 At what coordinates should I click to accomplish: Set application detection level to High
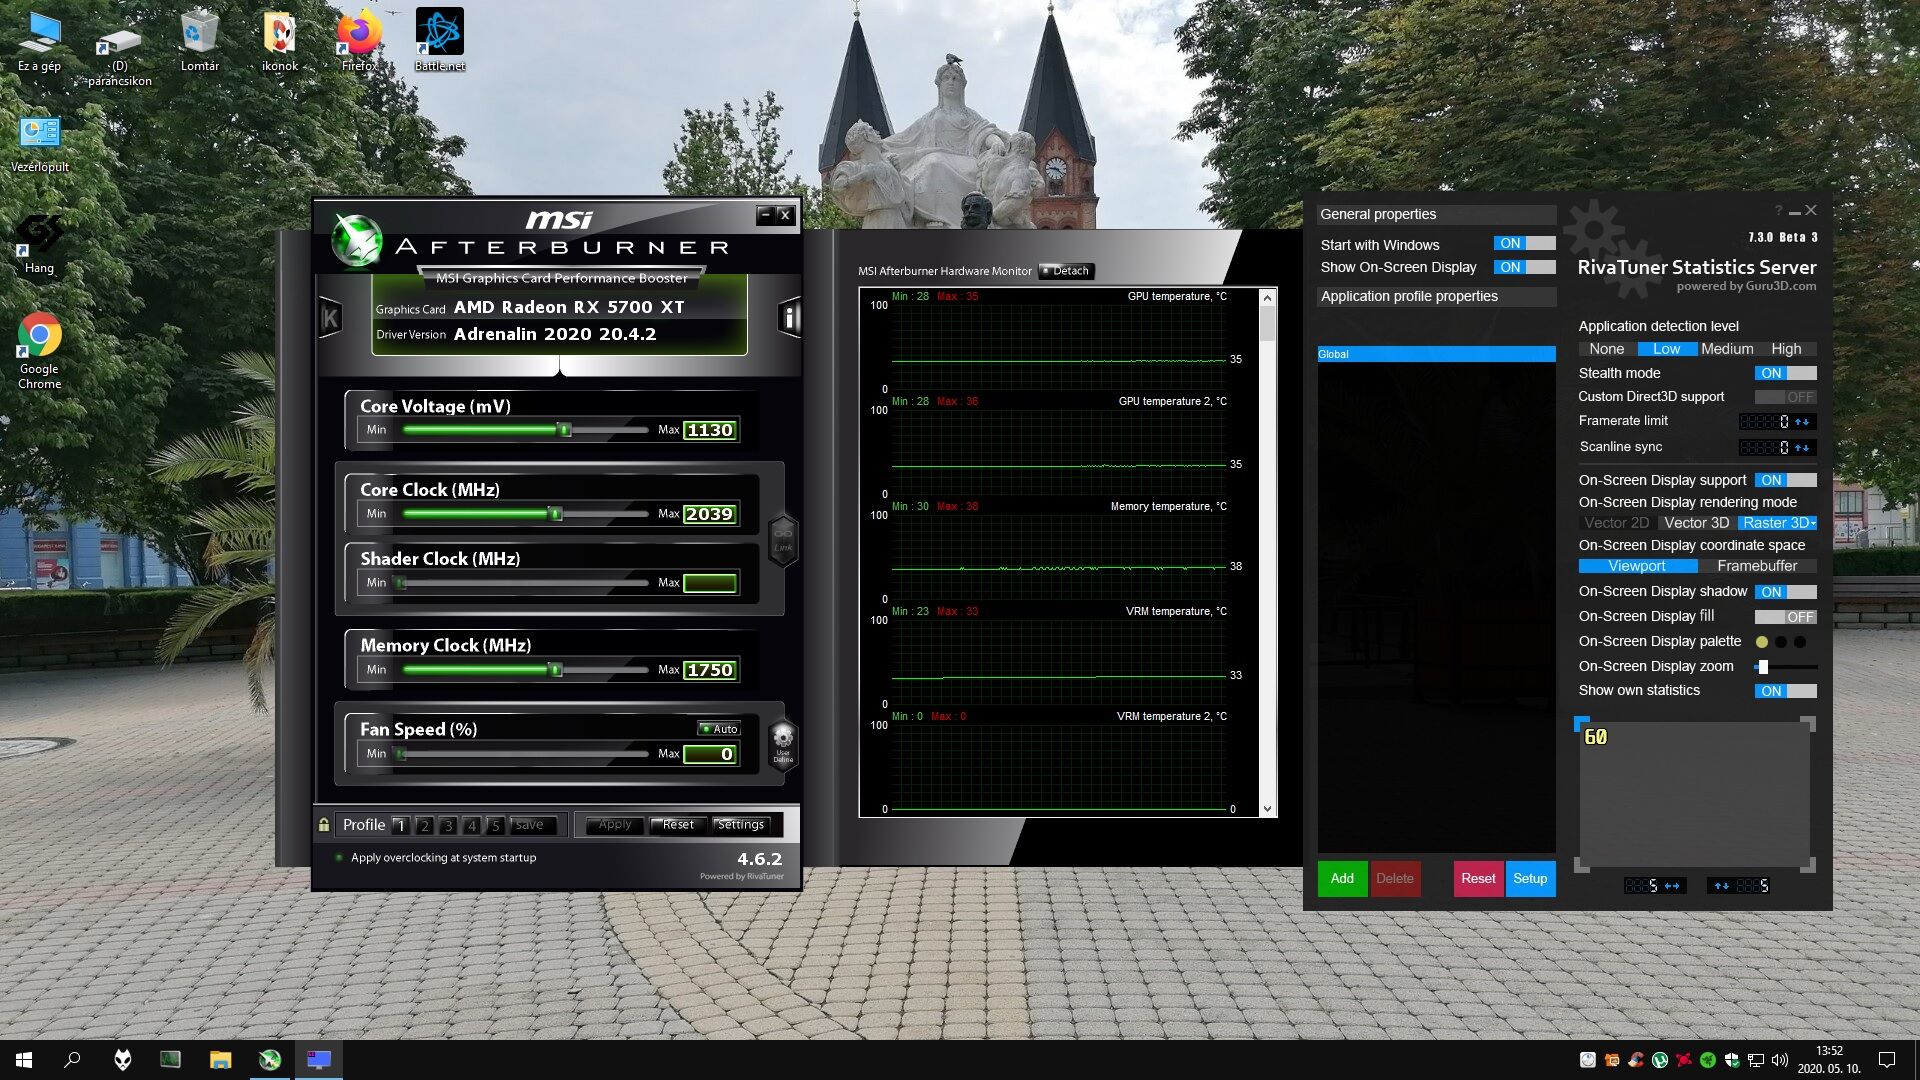click(1786, 349)
